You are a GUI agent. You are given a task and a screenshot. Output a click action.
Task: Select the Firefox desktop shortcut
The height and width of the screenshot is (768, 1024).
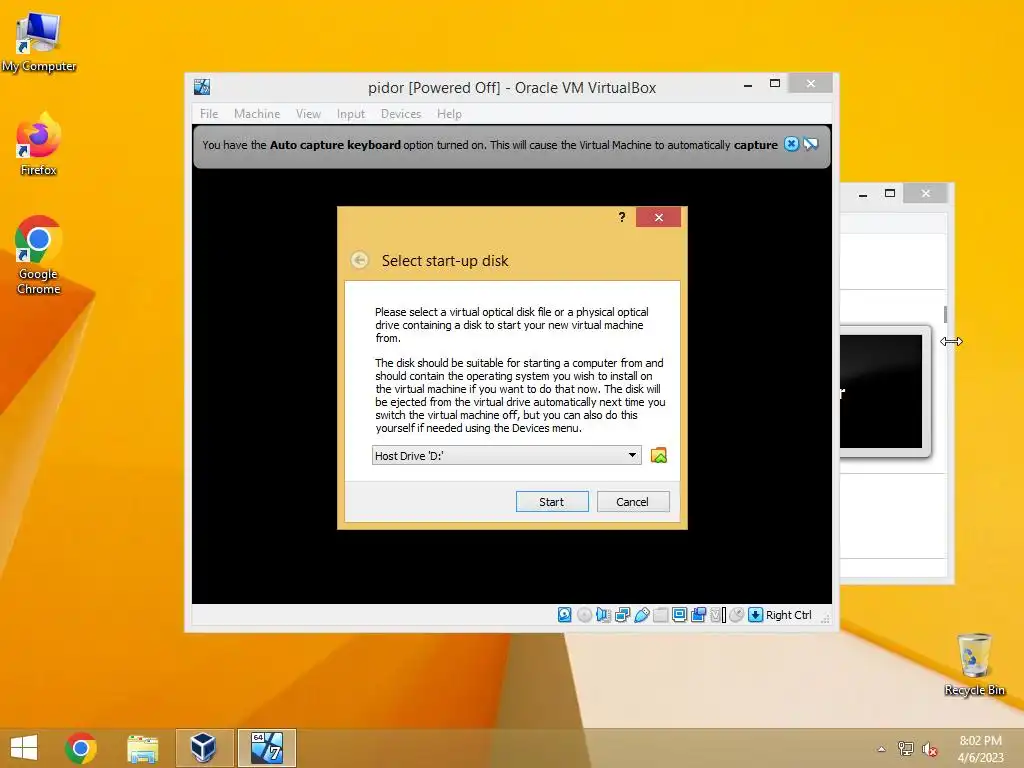coord(39,144)
